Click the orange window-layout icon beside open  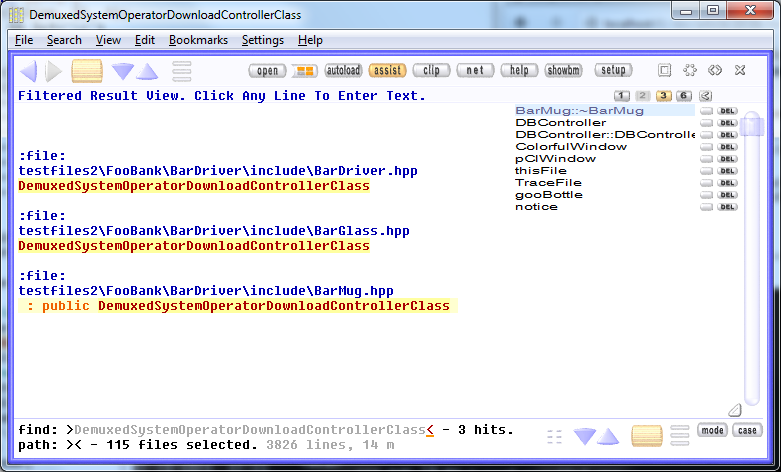point(304,71)
